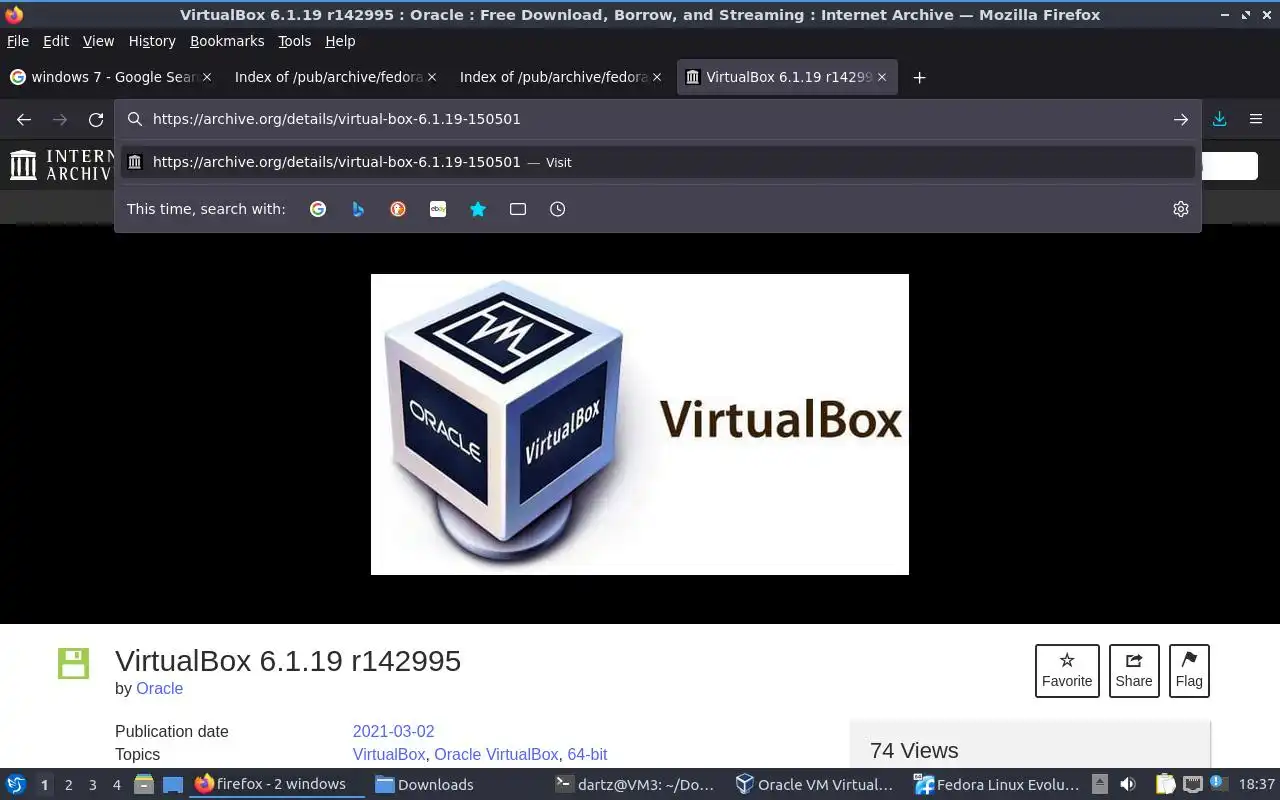Viewport: 1280px width, 800px height.
Task: Click the Internet Archive logo
Action: point(60,165)
